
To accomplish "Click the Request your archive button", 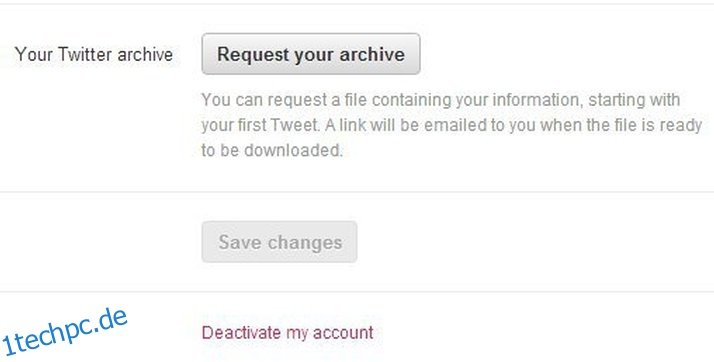I will (x=311, y=54).
